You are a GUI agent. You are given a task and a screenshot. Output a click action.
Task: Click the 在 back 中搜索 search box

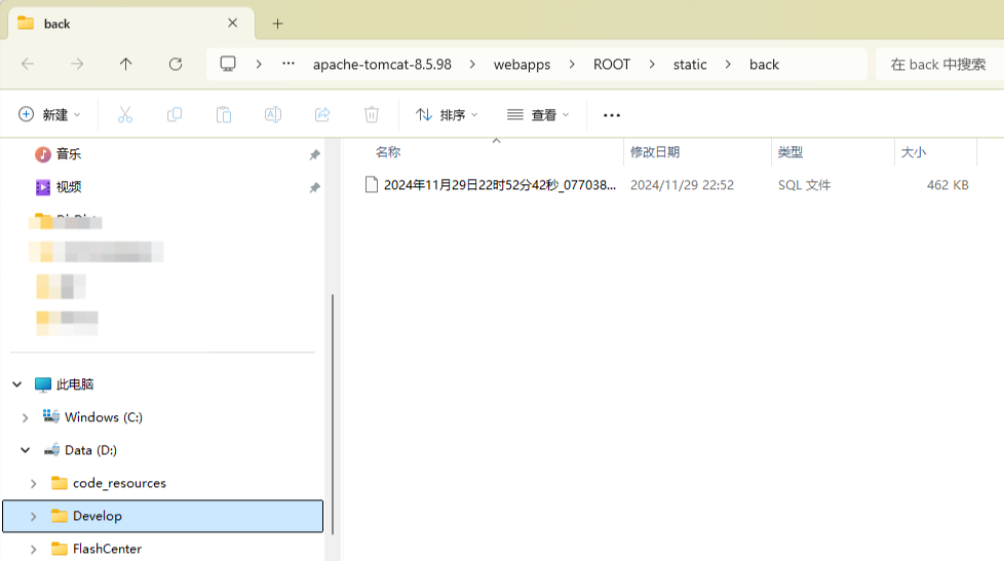(x=938, y=65)
